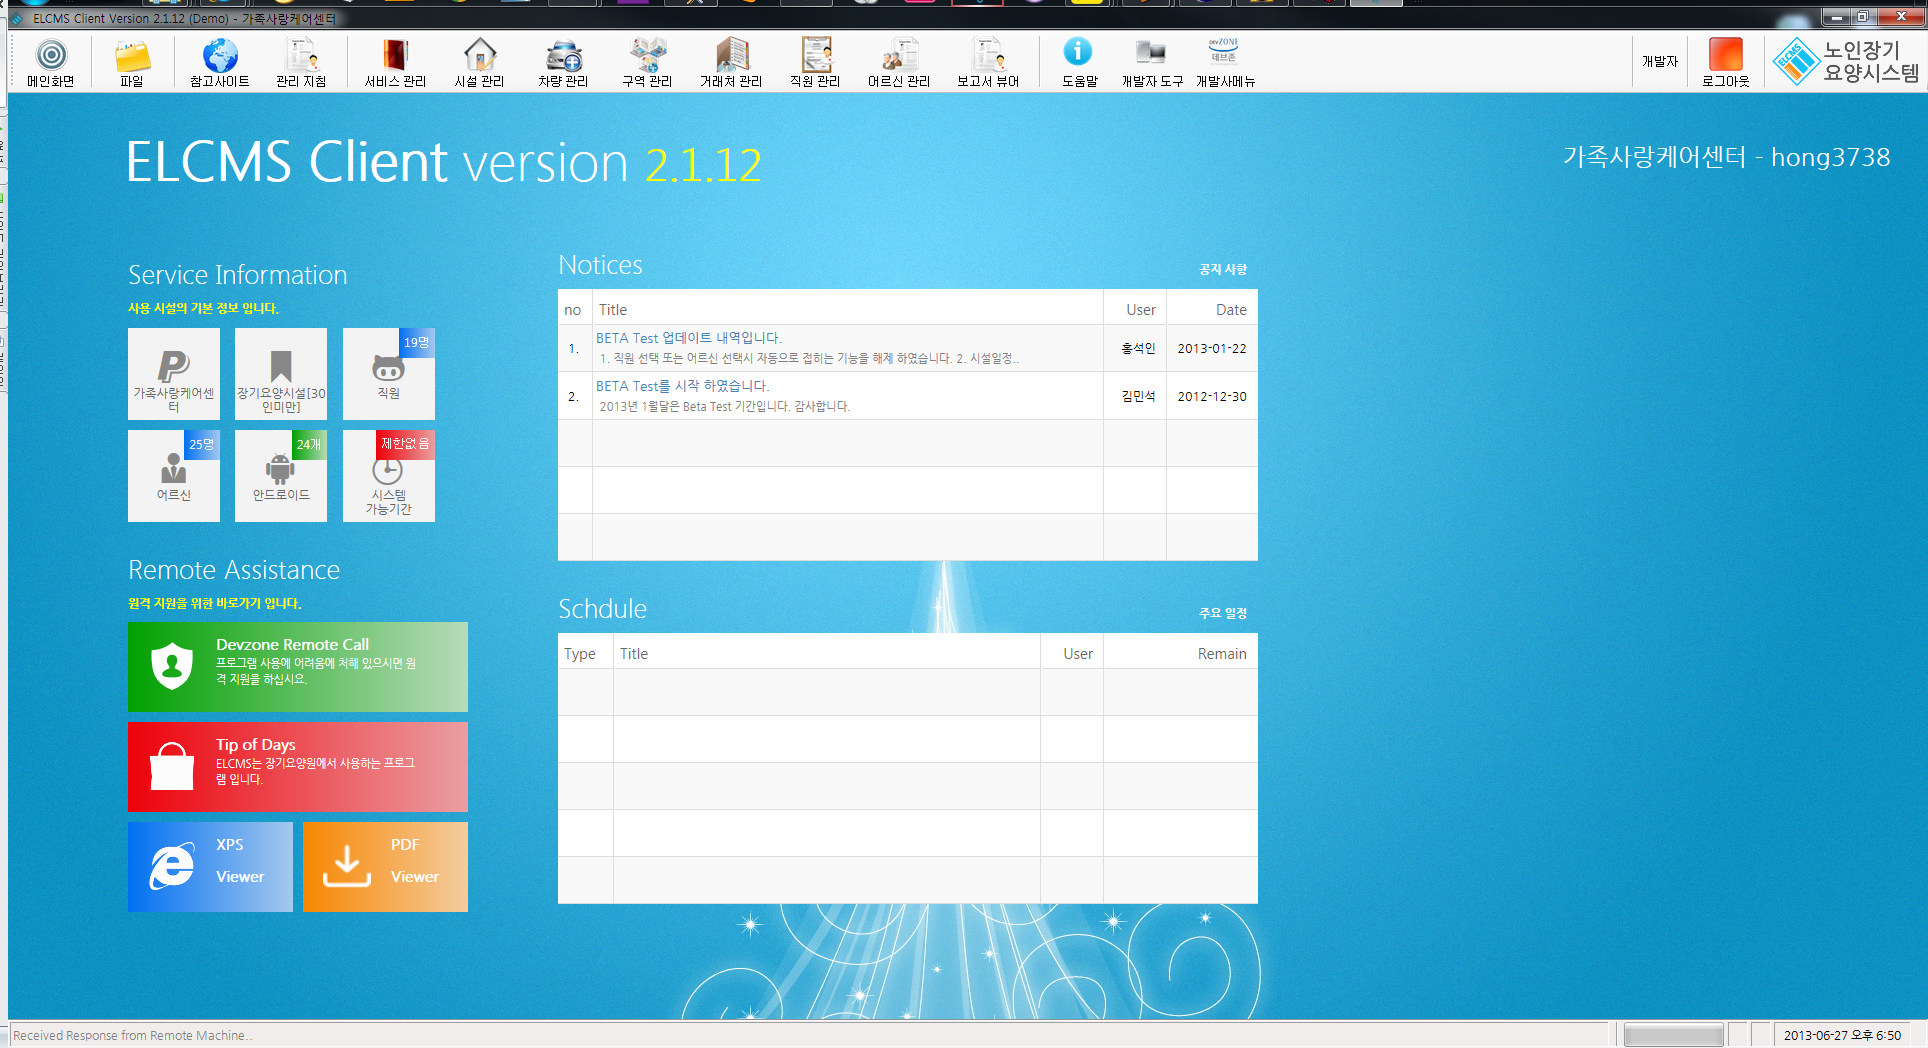This screenshot has height=1048, width=1928.
Task: Open the Tip of Days panel
Action: 298,767
